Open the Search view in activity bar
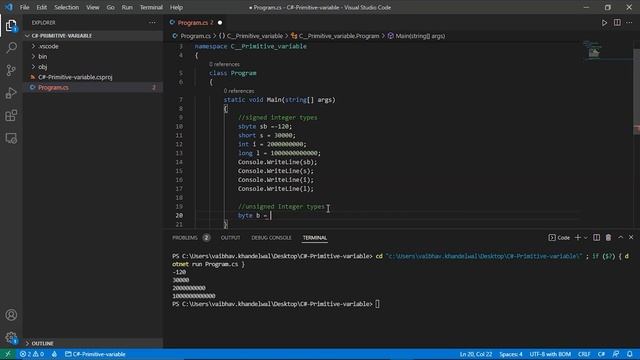This screenshot has width=640, height=360. point(11,48)
